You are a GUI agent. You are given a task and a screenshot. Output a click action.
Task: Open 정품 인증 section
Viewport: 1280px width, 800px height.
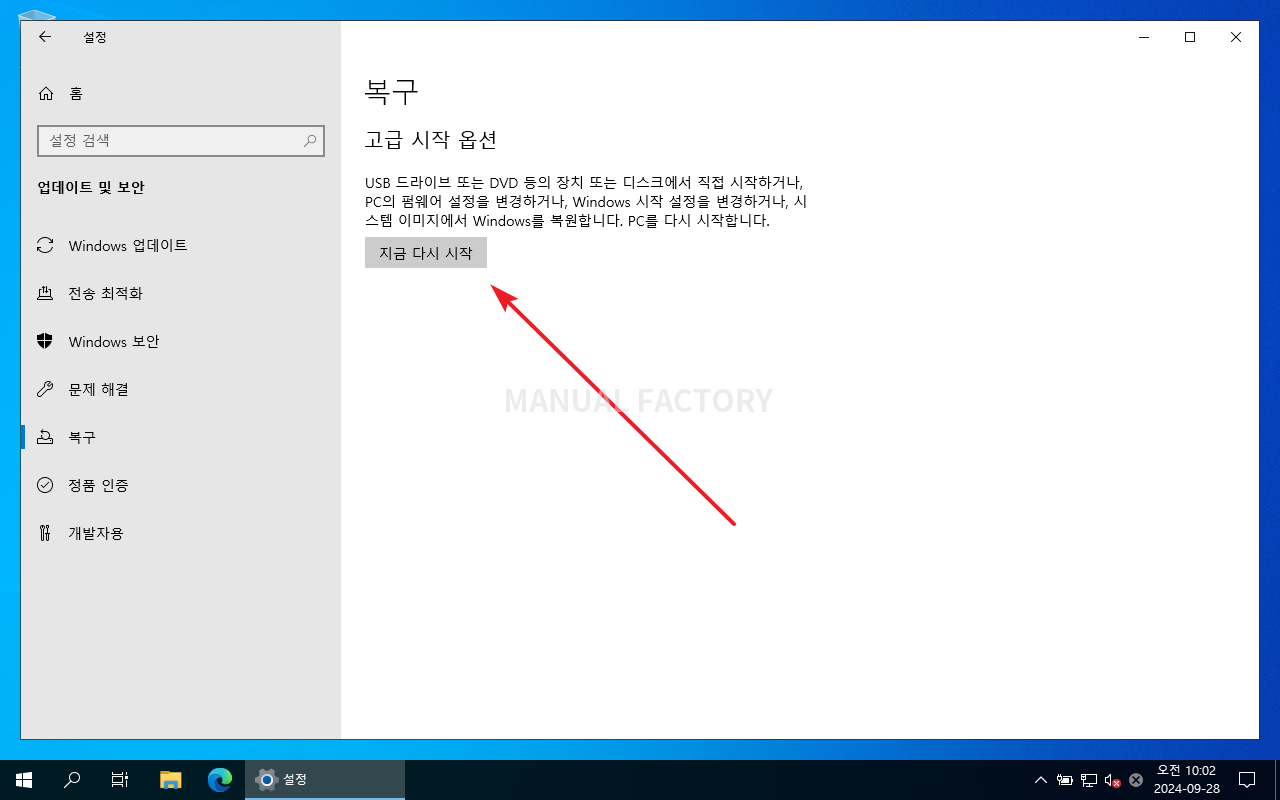point(180,485)
